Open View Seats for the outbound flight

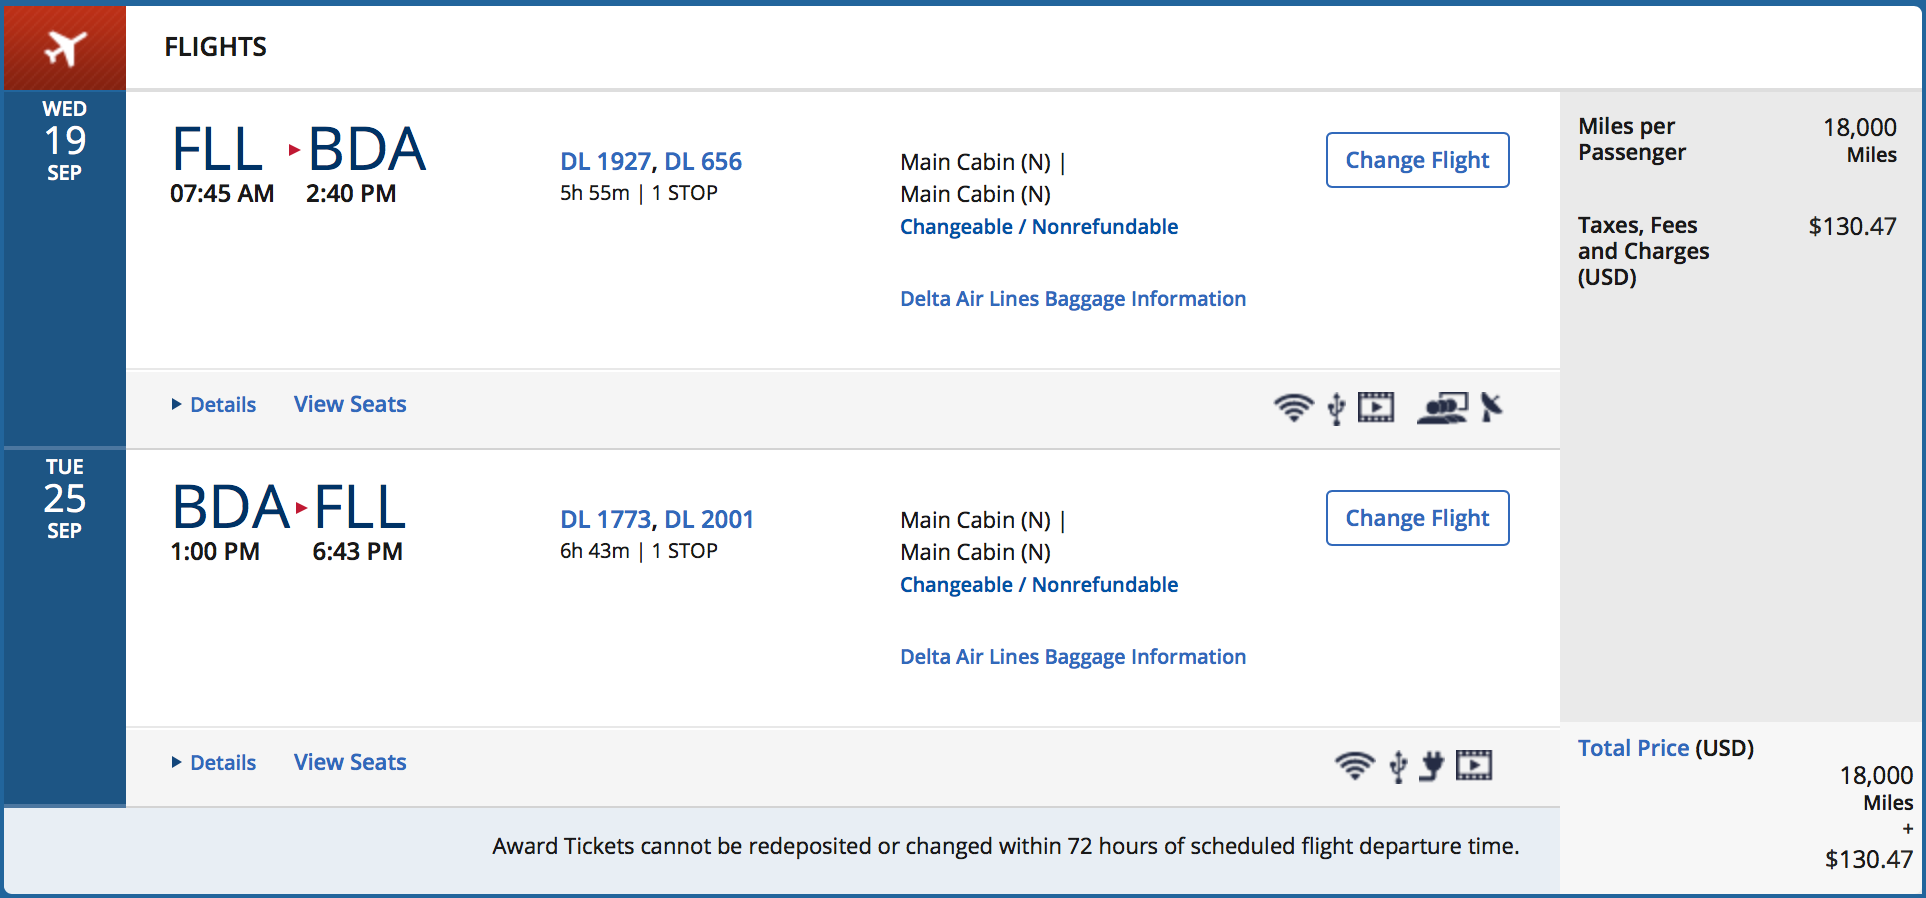tap(350, 404)
